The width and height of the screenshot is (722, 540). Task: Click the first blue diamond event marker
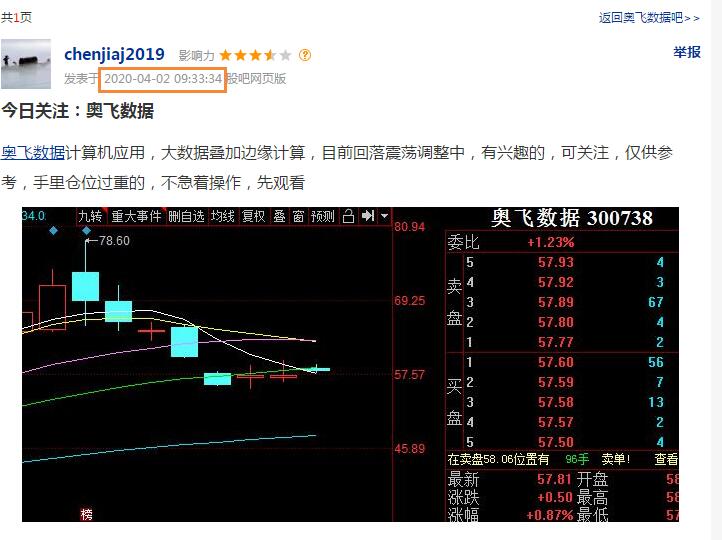coord(53,231)
